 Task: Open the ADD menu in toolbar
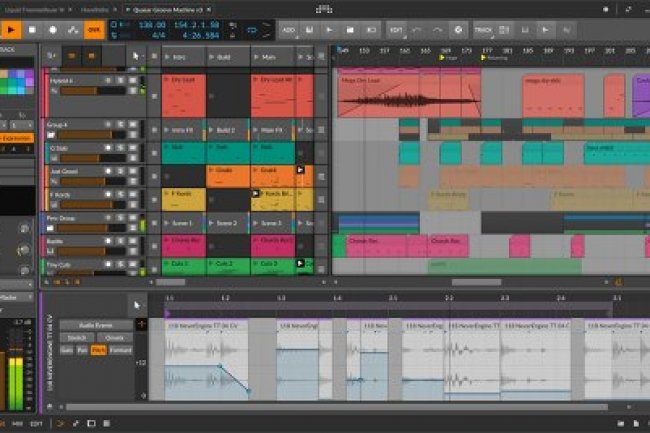(x=288, y=30)
